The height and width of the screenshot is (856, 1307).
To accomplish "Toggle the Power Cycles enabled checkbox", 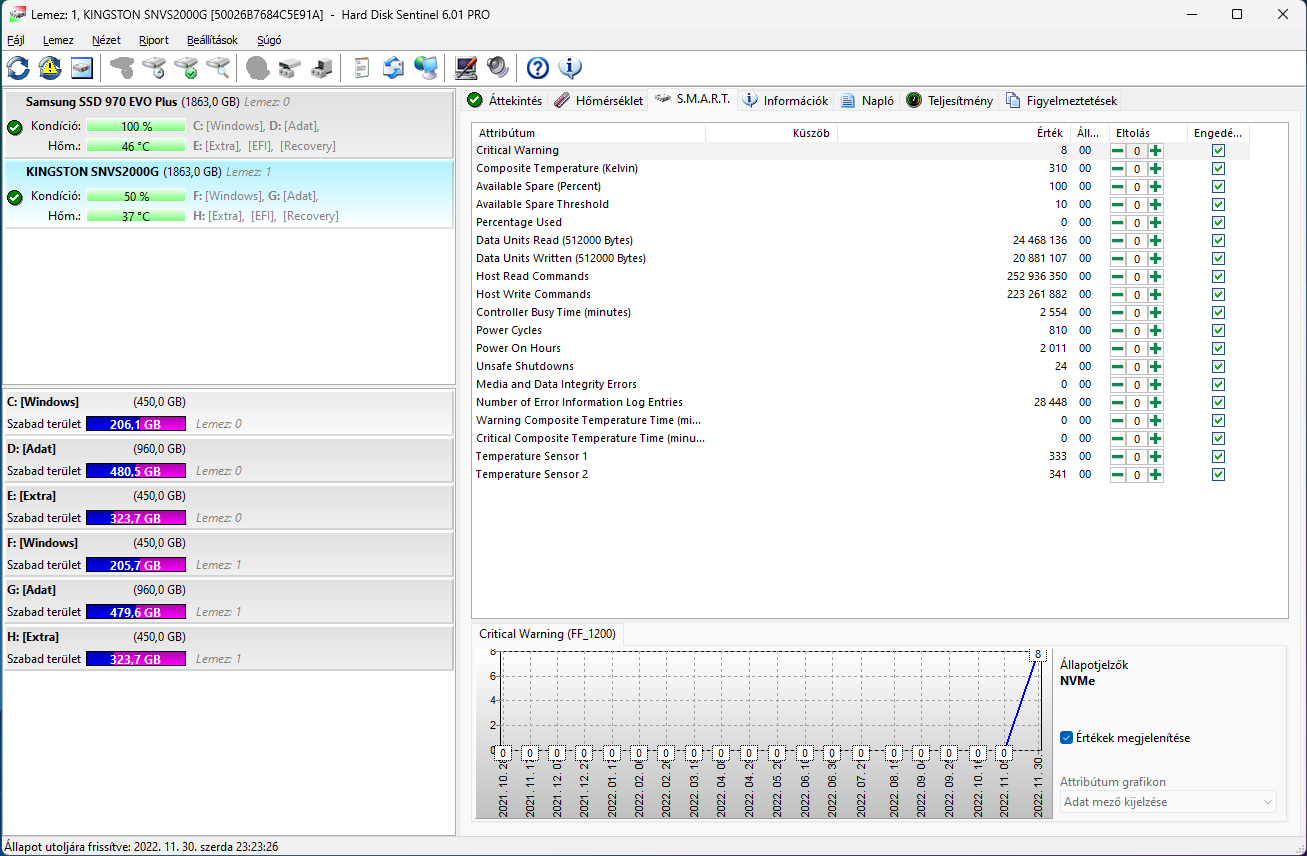I will click(x=1218, y=330).
